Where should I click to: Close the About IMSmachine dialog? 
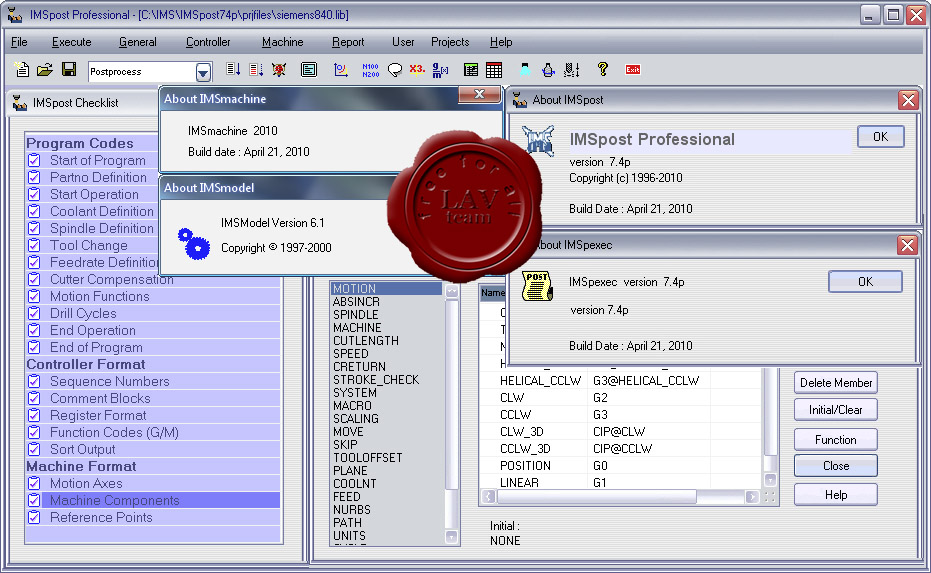tap(479, 95)
